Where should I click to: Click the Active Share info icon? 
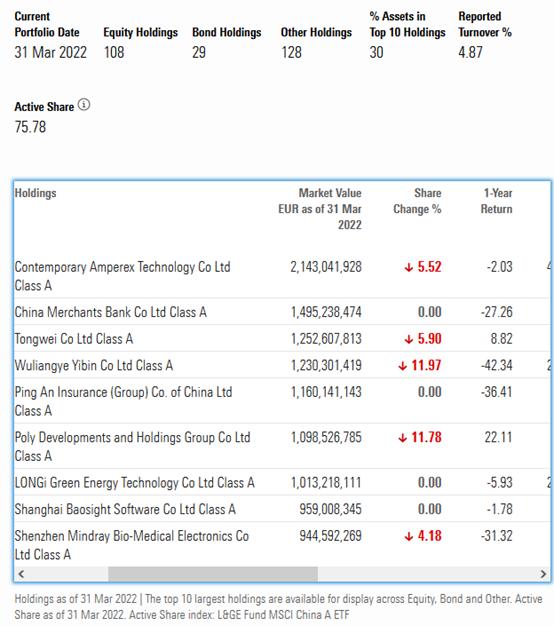tap(84, 105)
